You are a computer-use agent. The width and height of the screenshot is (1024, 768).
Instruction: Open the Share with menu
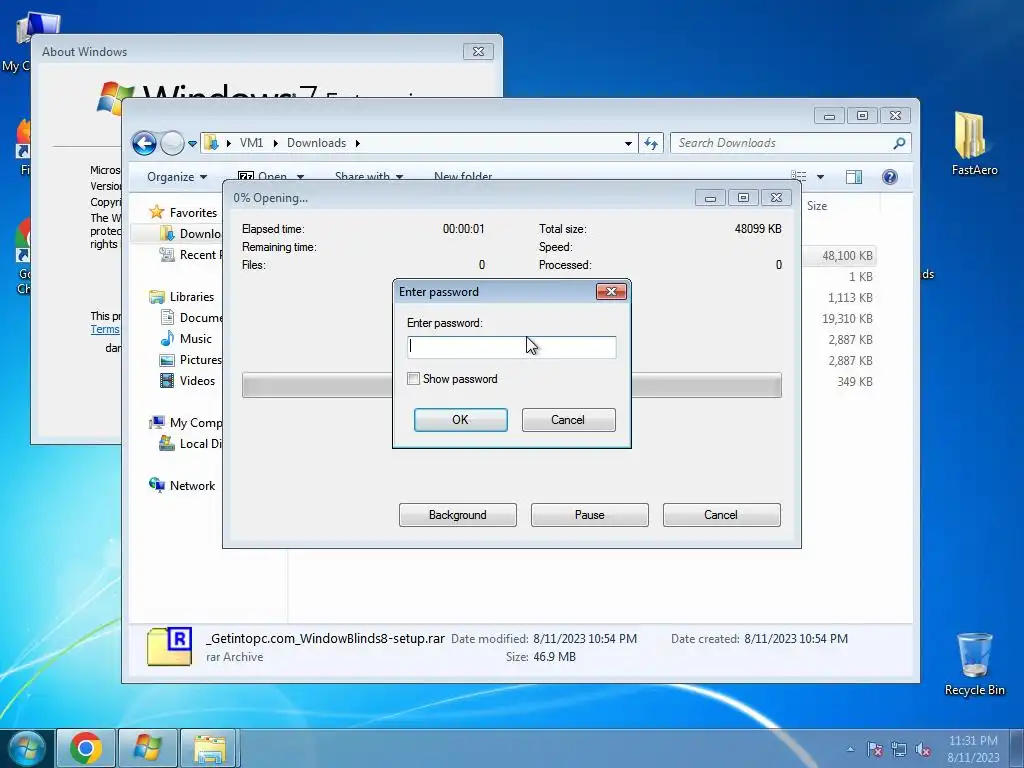tap(369, 176)
